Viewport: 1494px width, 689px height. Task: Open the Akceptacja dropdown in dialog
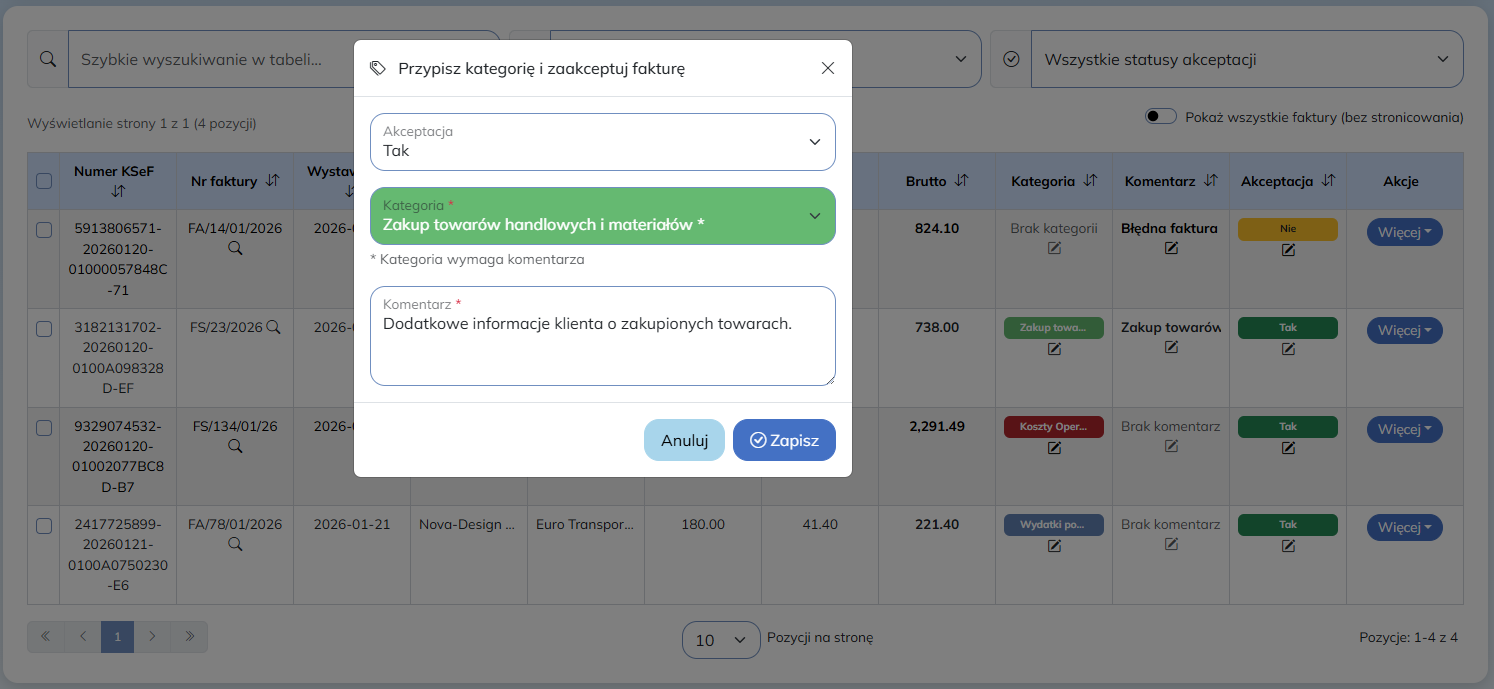(x=602, y=142)
